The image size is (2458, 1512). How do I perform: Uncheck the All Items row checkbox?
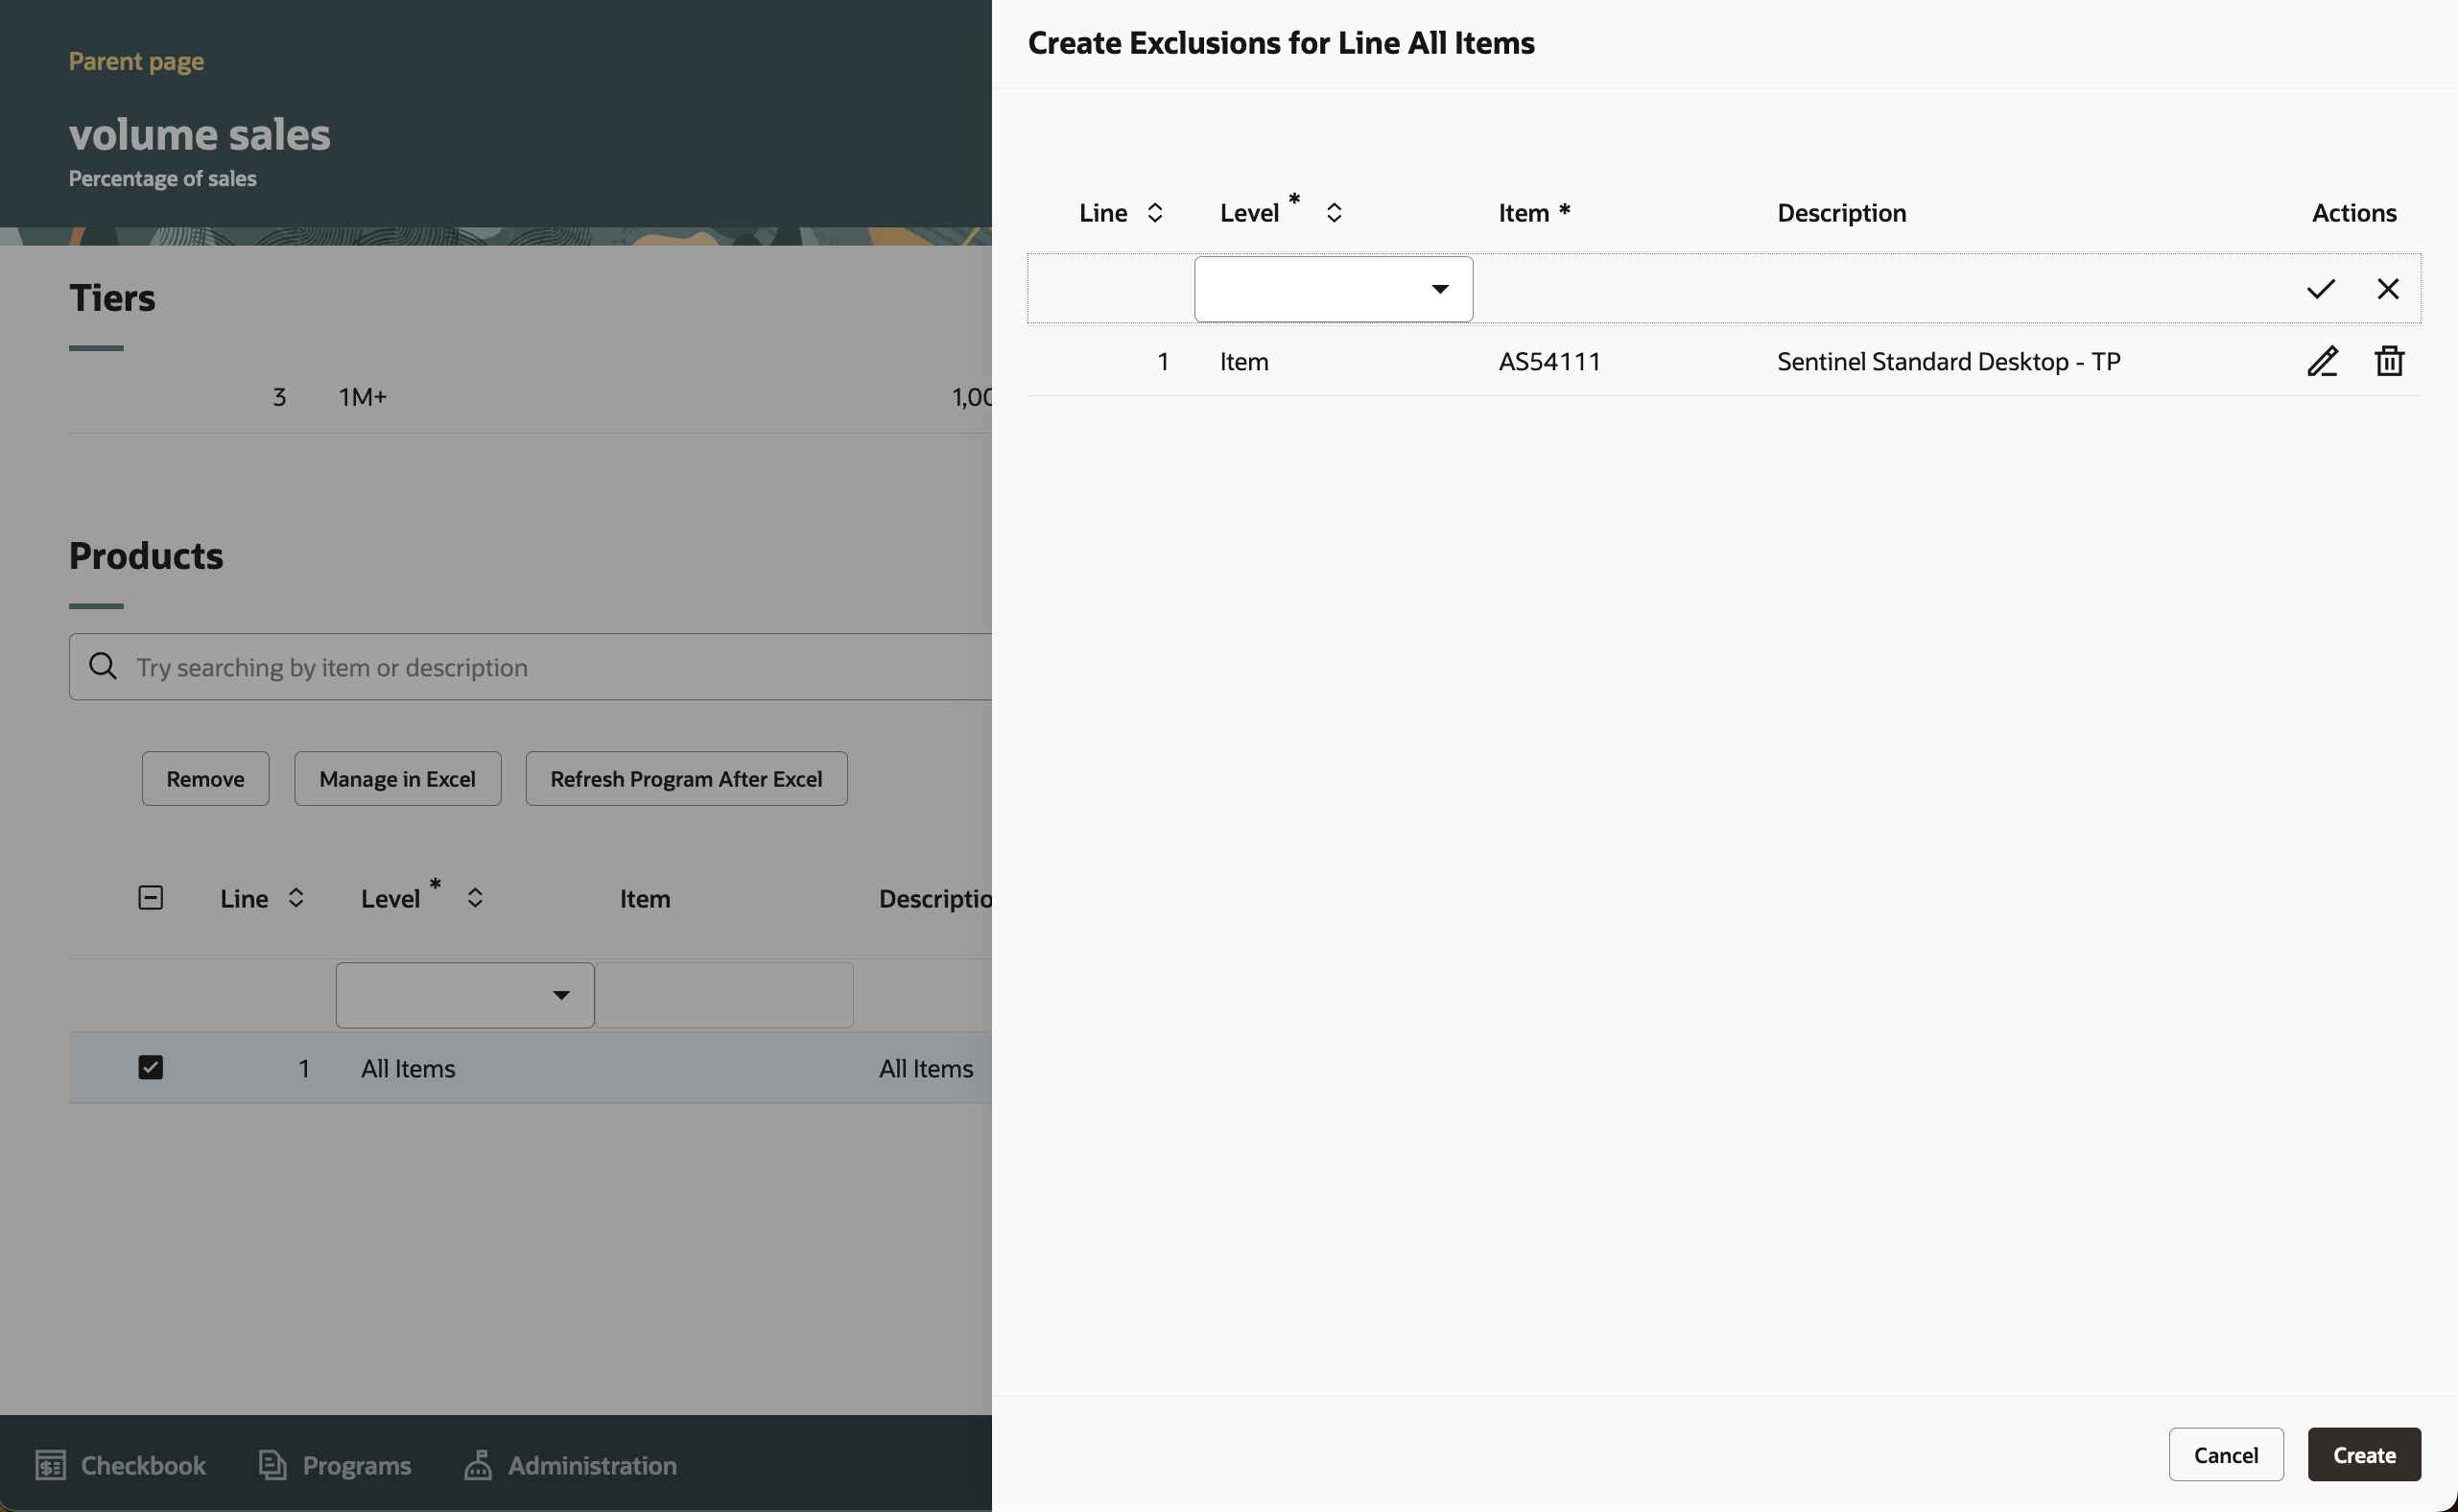(150, 1068)
